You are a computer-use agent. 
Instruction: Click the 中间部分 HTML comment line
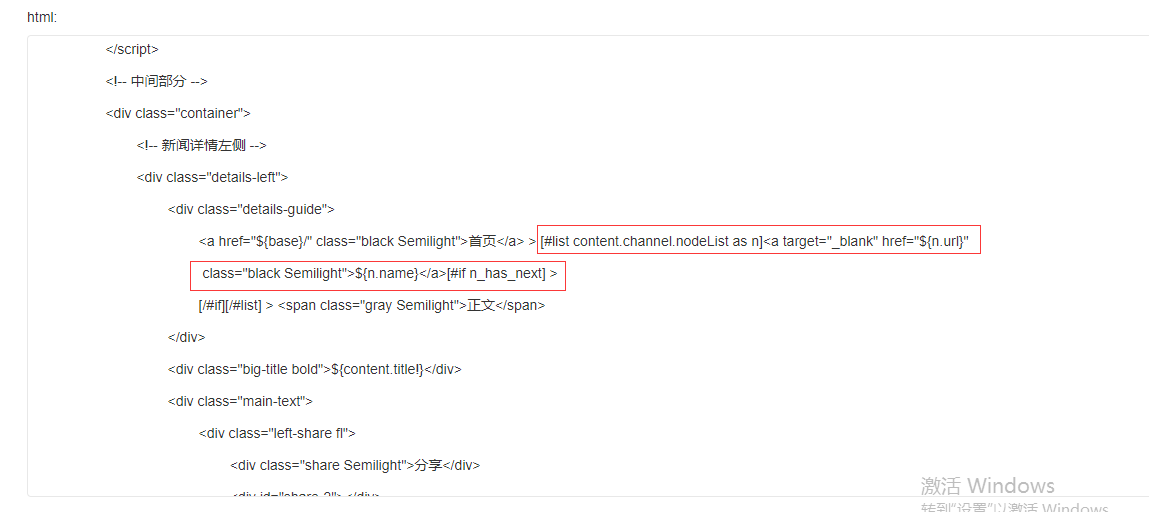pos(156,81)
